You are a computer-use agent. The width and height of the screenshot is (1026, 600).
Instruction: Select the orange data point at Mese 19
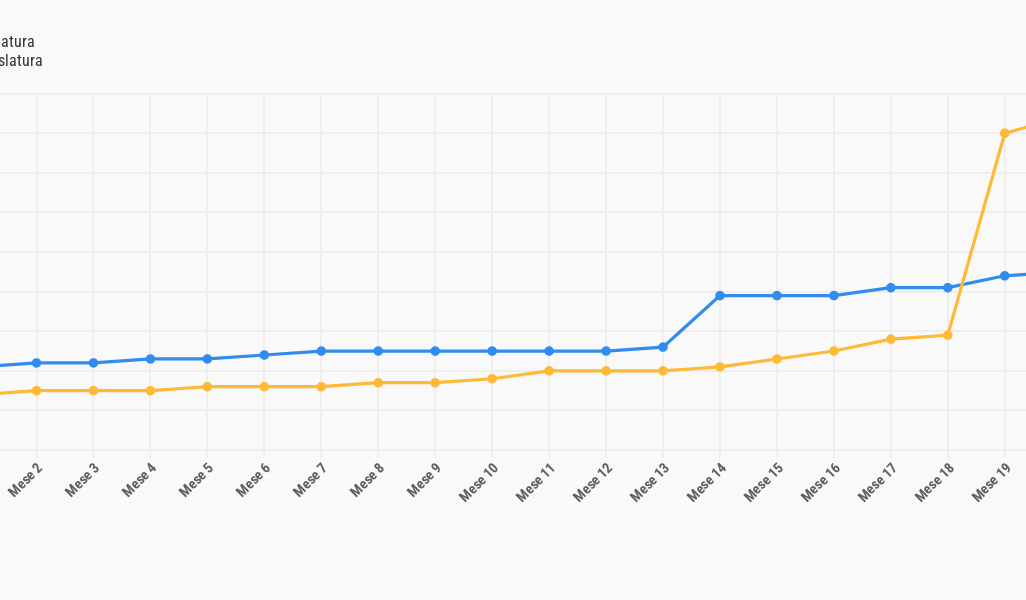1004,133
